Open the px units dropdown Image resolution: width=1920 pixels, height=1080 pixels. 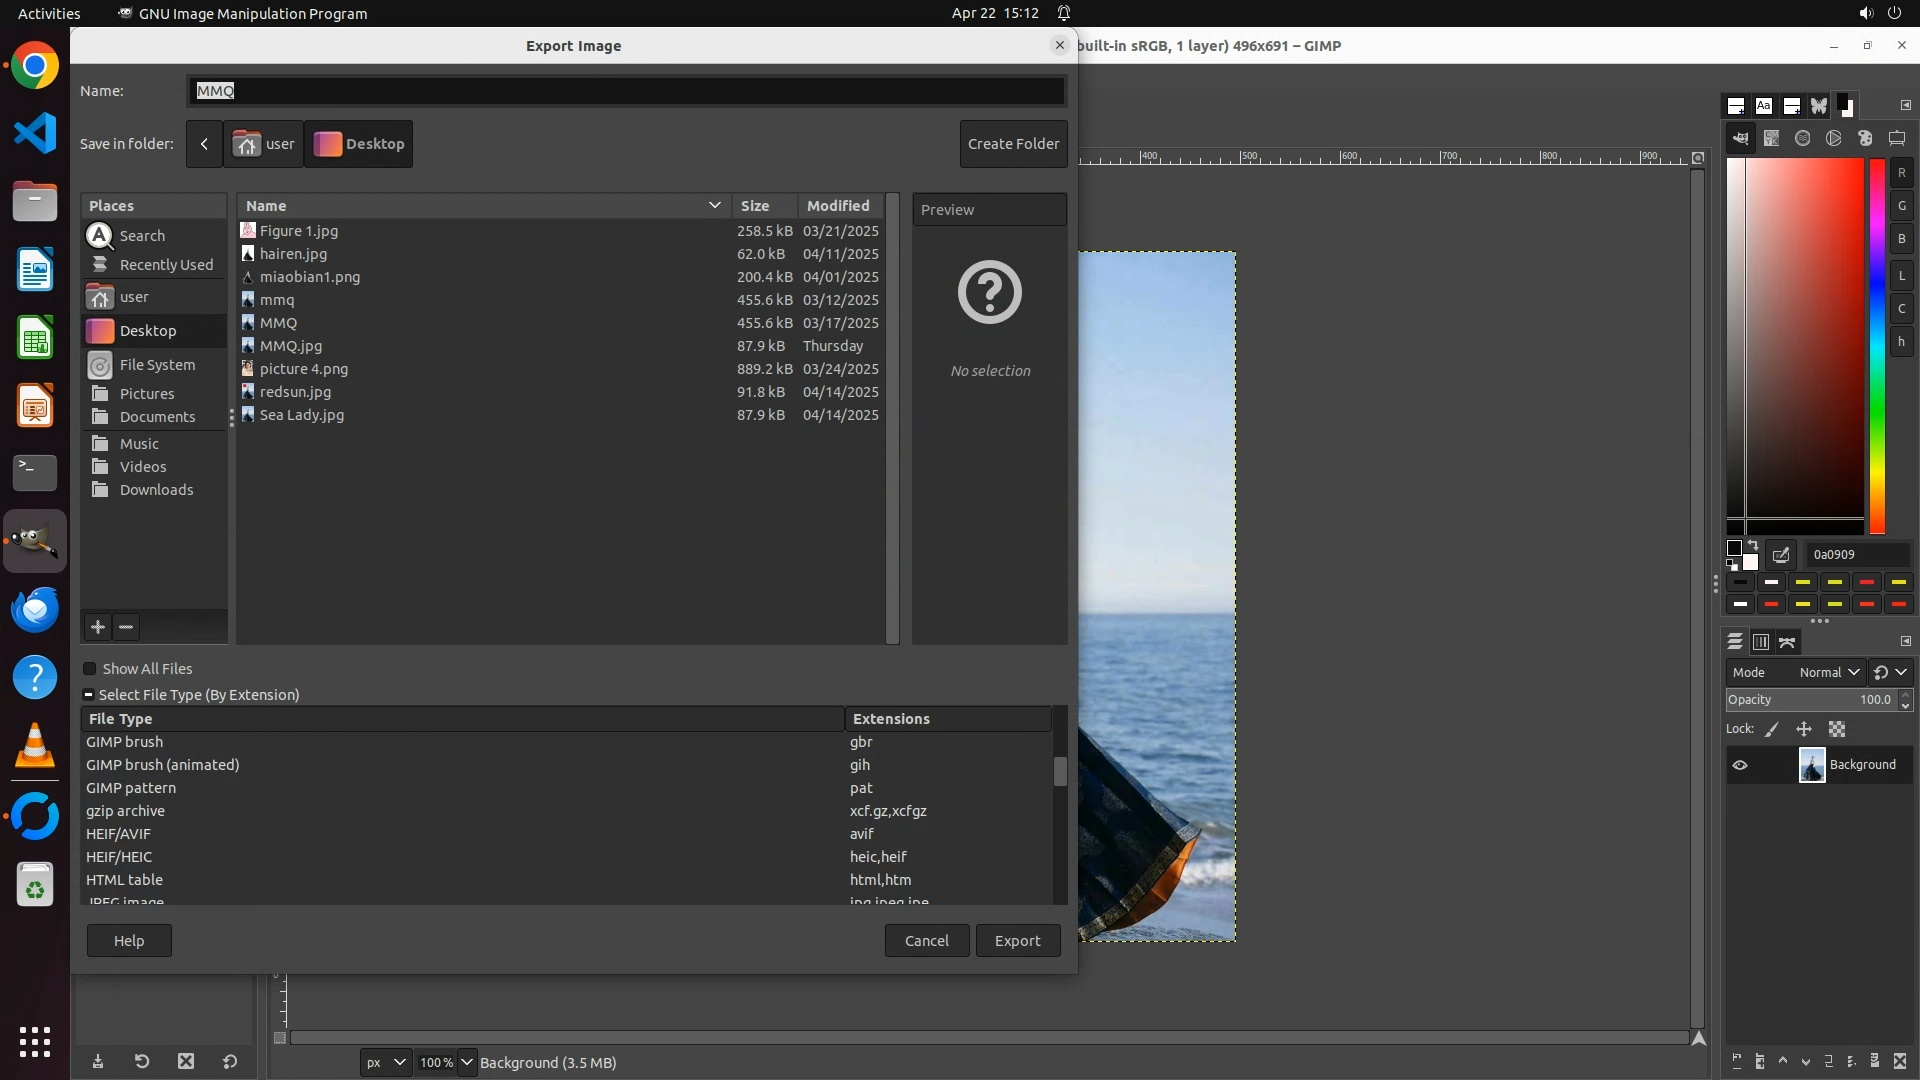pos(385,1062)
